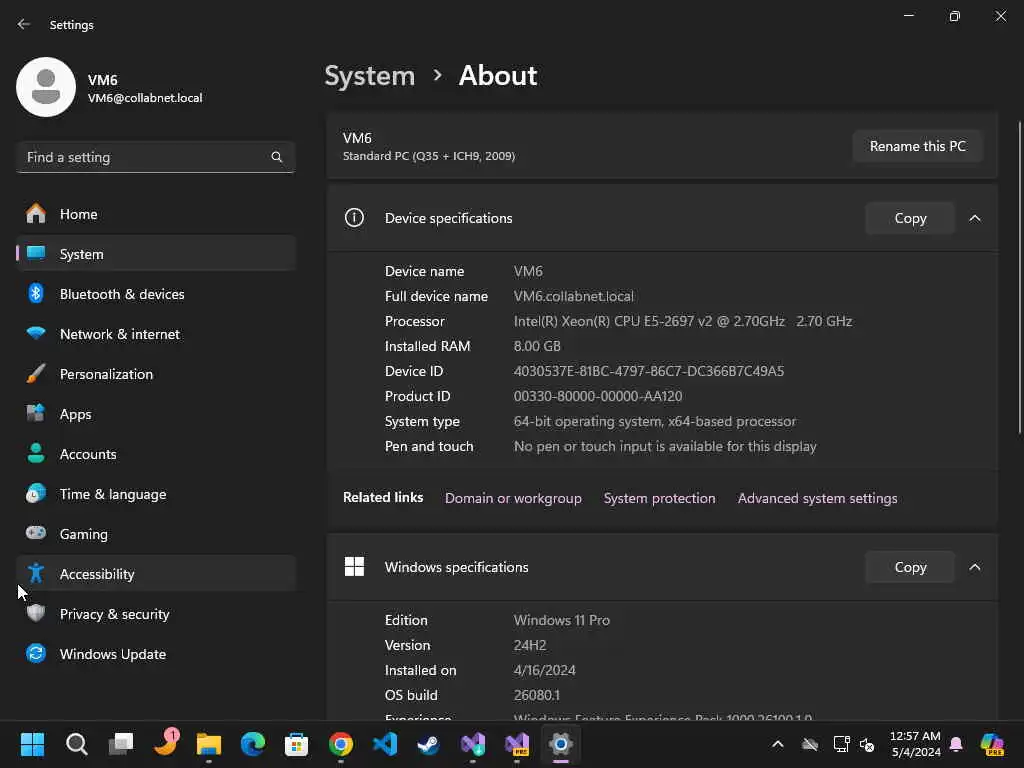Launch Microsoft Edge from the taskbar
The image size is (1024, 768).
(x=253, y=744)
